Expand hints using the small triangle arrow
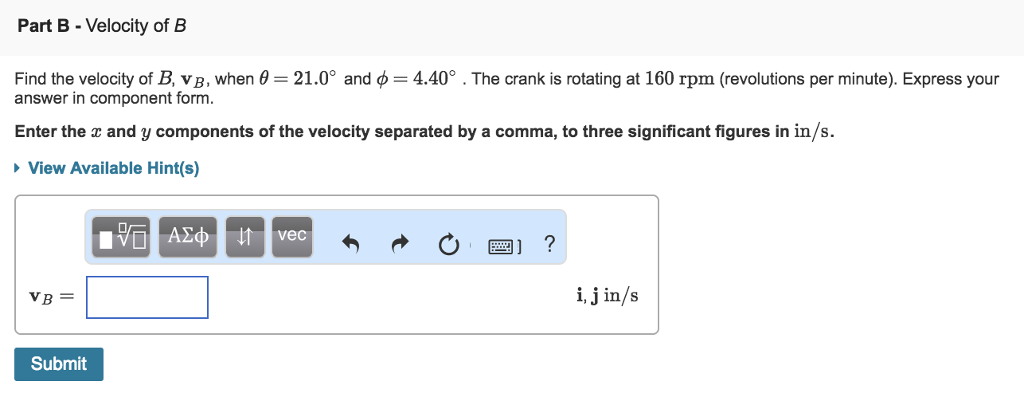Screen dimensions: 1024x405 [x=18, y=169]
